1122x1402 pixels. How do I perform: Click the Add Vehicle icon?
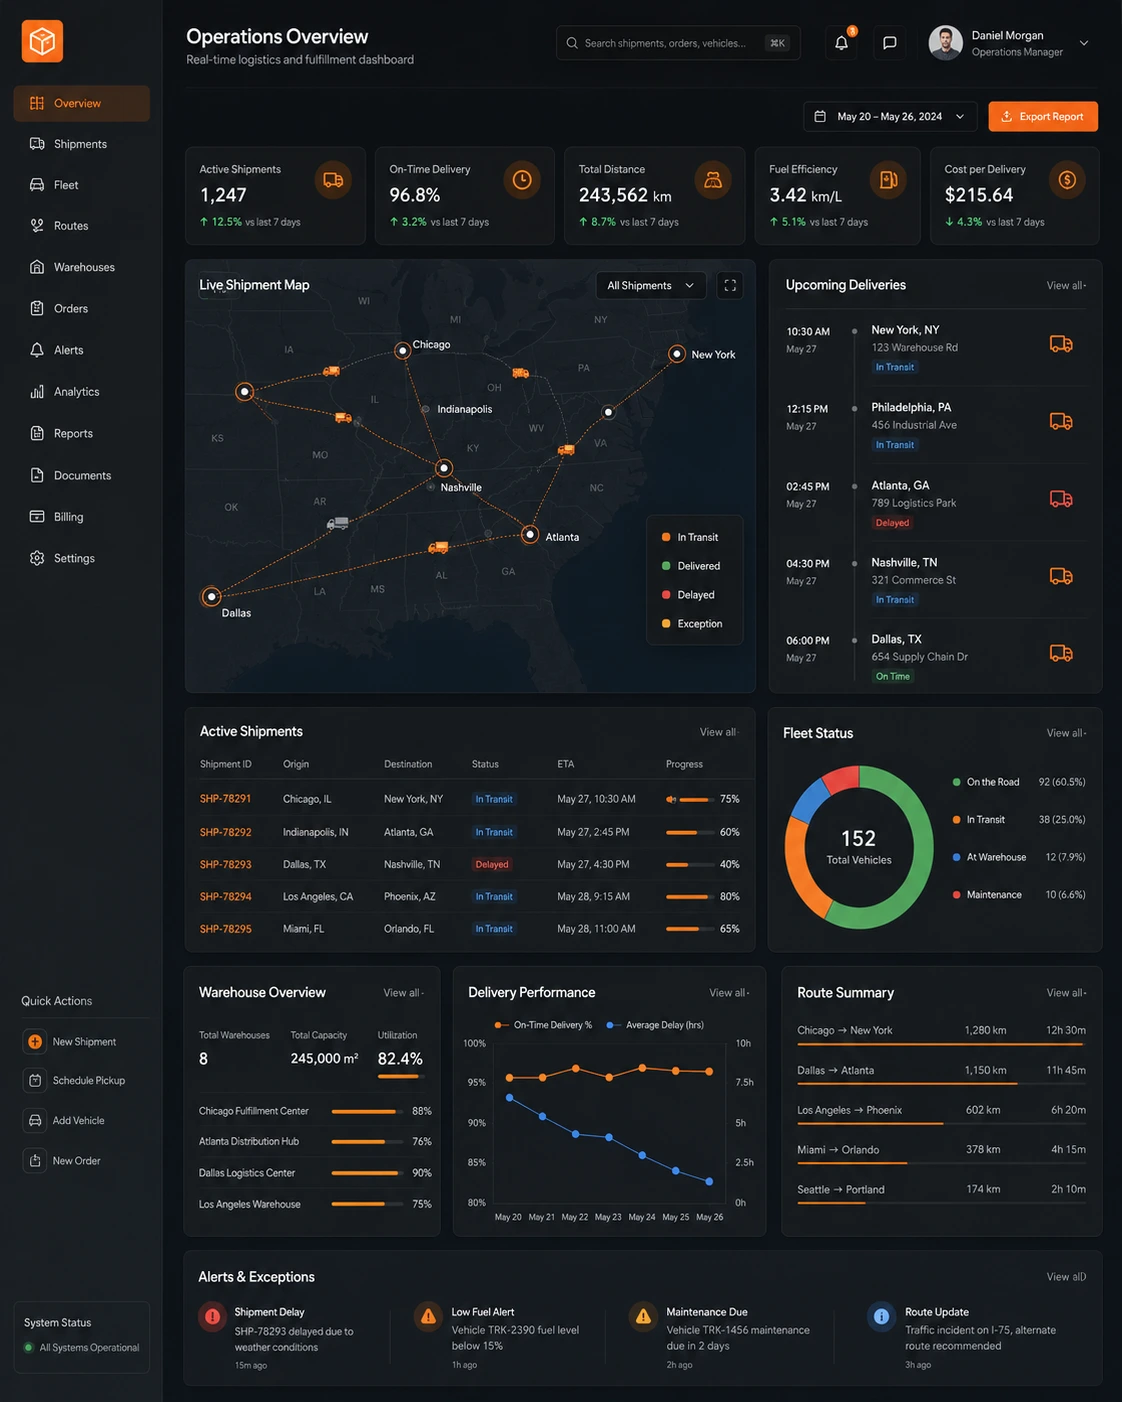pyautogui.click(x=35, y=1121)
